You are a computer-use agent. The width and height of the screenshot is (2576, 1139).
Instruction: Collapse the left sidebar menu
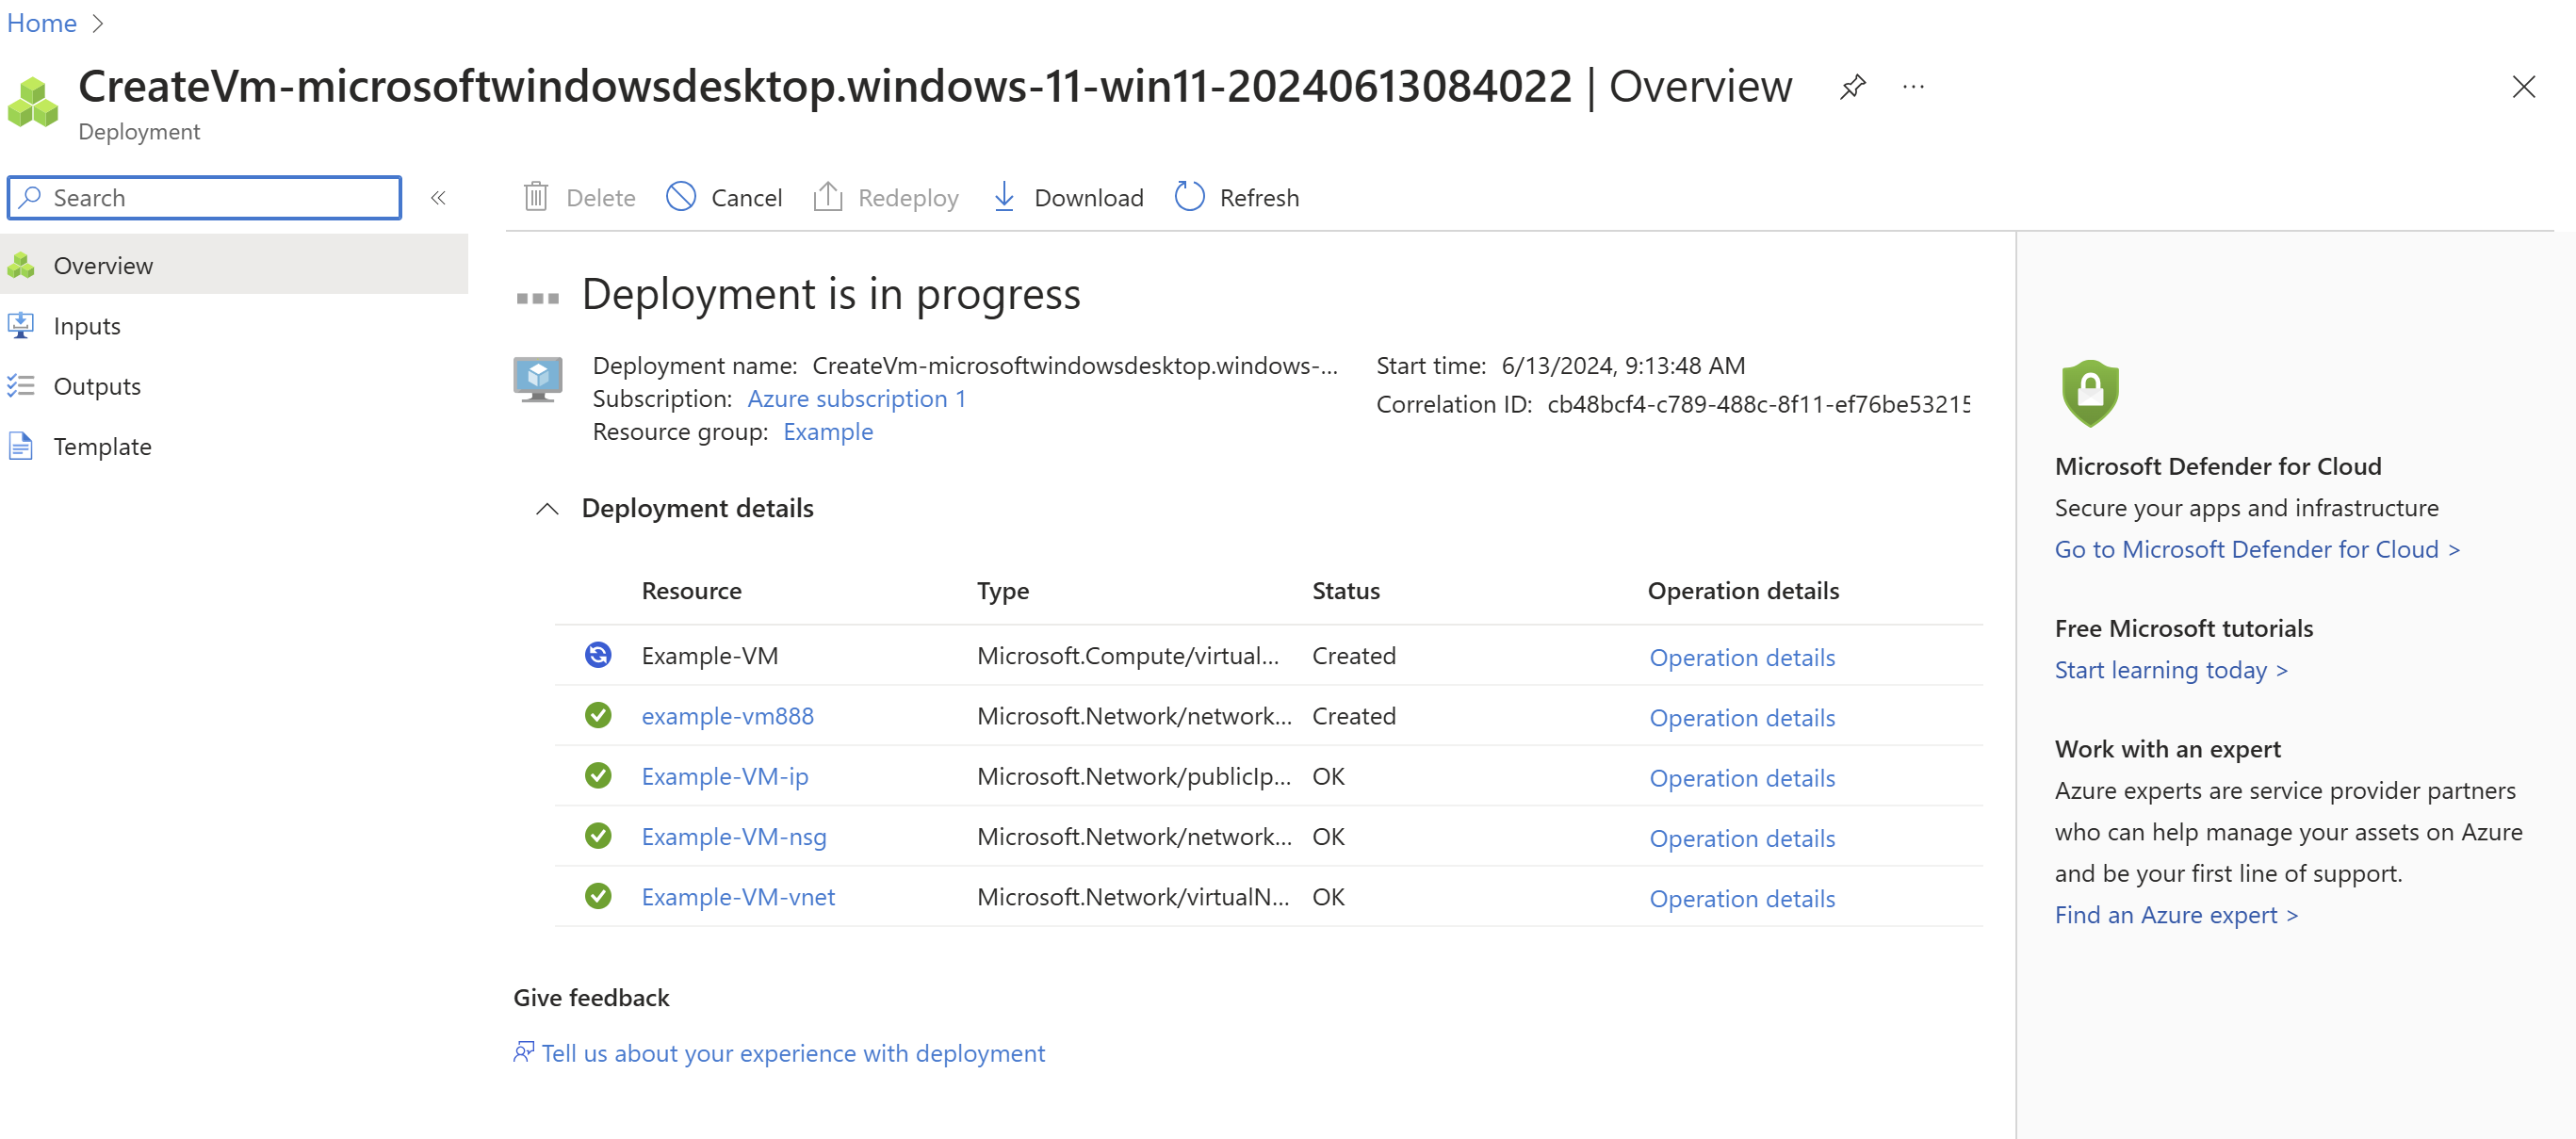tap(438, 198)
